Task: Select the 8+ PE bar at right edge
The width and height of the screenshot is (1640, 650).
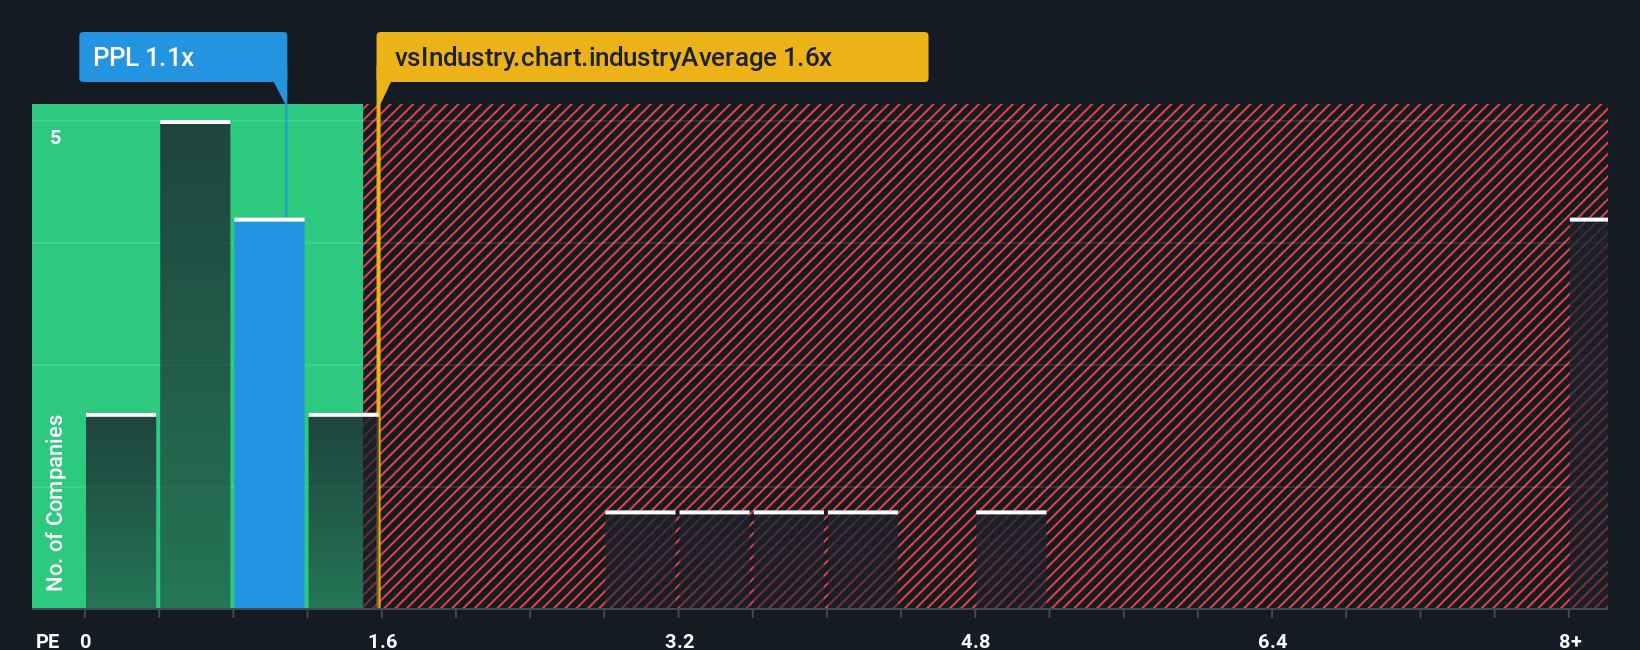Action: tap(1589, 413)
